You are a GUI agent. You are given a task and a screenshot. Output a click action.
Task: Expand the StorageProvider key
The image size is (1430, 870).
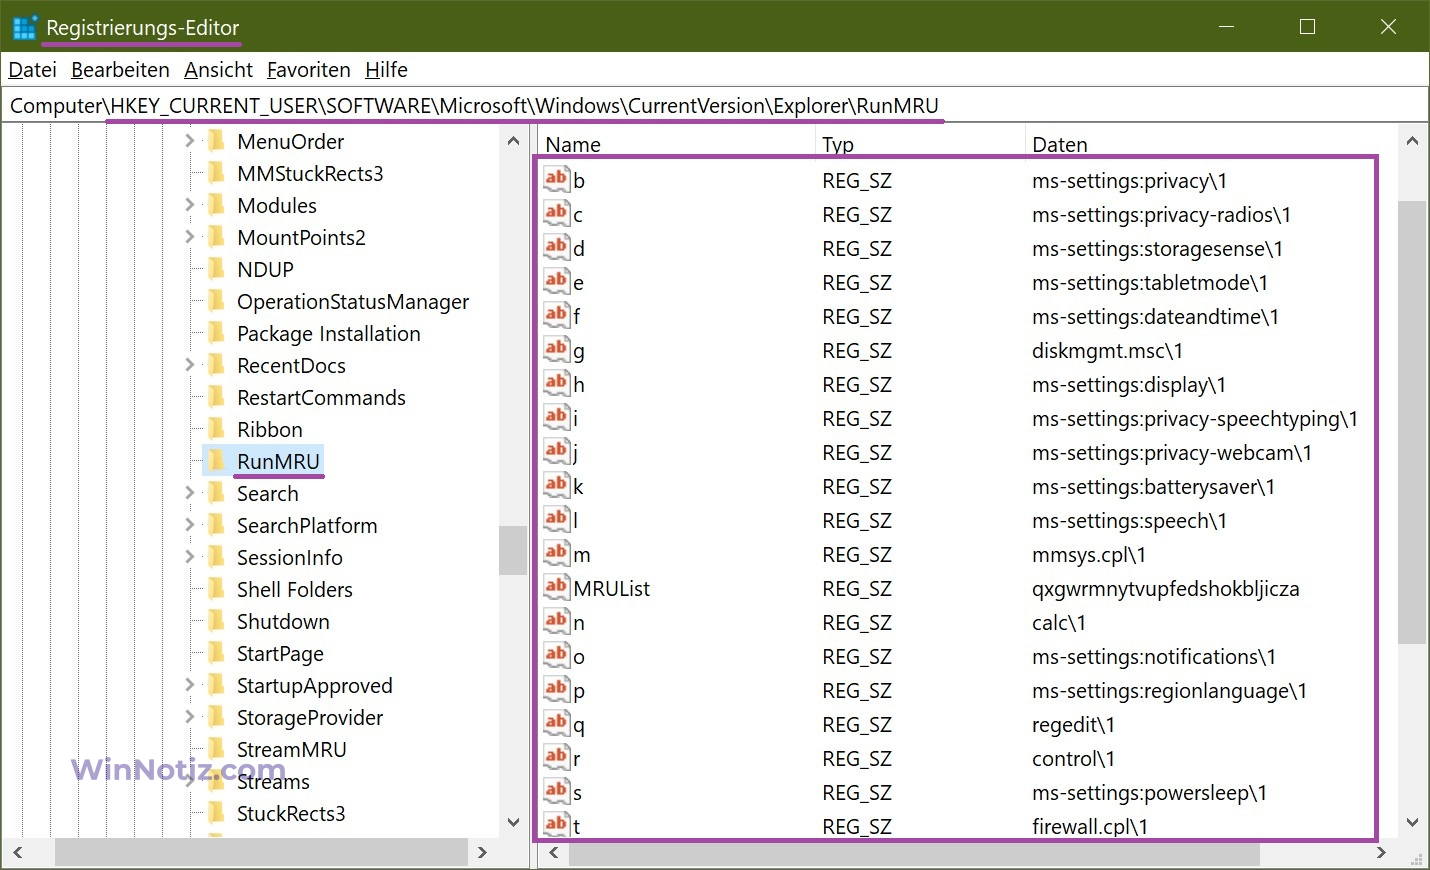(x=190, y=717)
